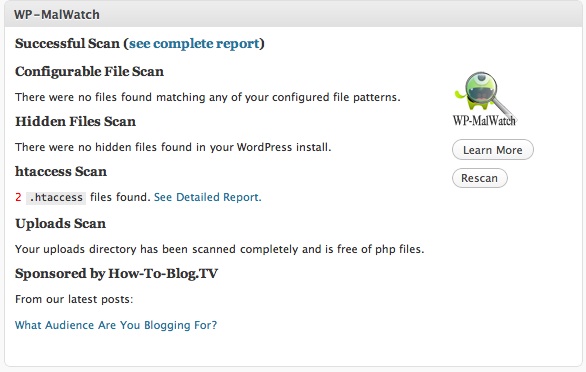Click the Learn More button
586x372 pixels.
tap(493, 150)
